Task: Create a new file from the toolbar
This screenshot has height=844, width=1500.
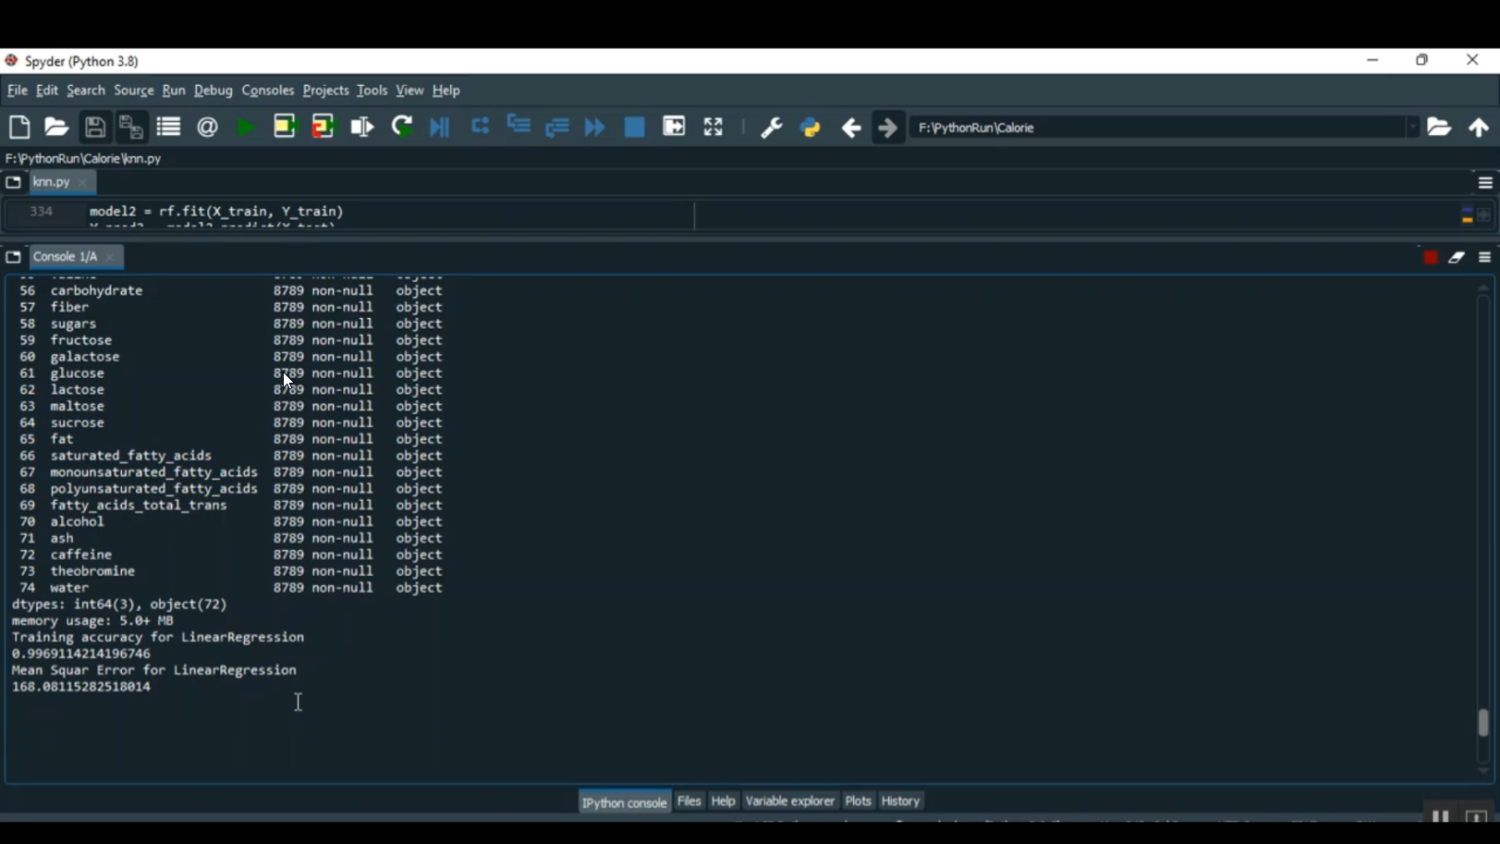Action: click(x=19, y=127)
